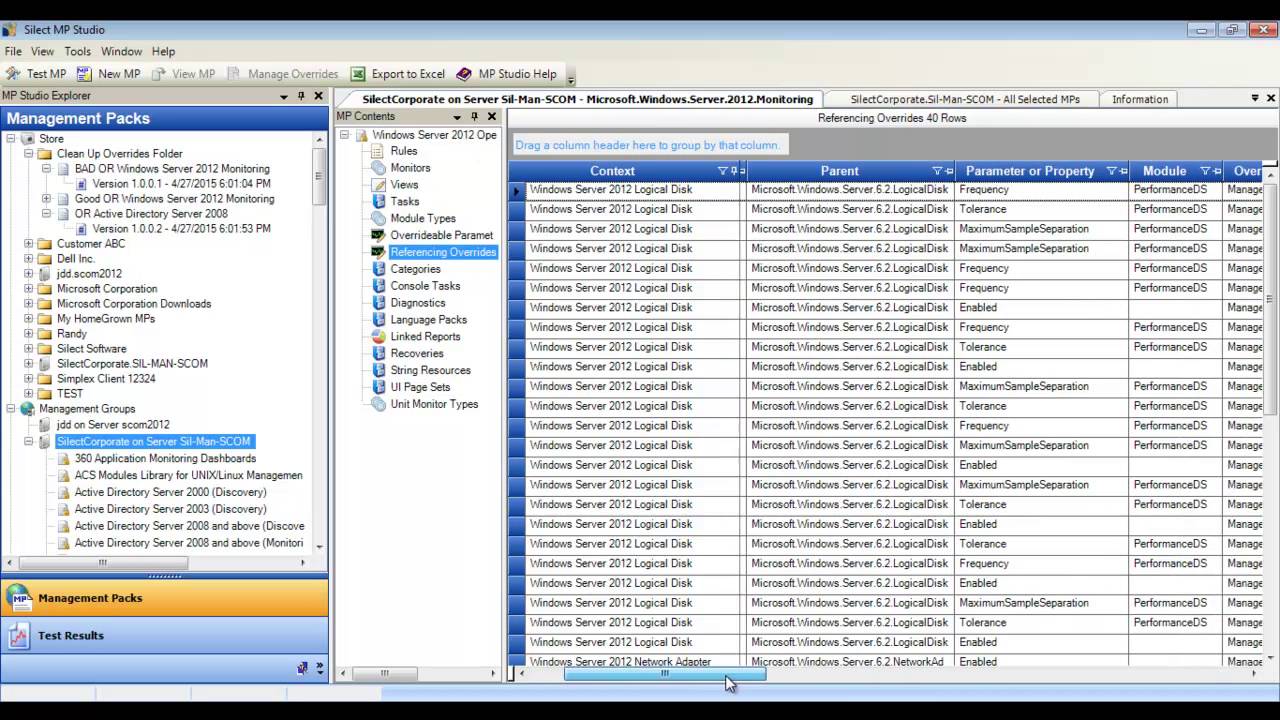Click the Manage Overrides toolbar button

(283, 74)
